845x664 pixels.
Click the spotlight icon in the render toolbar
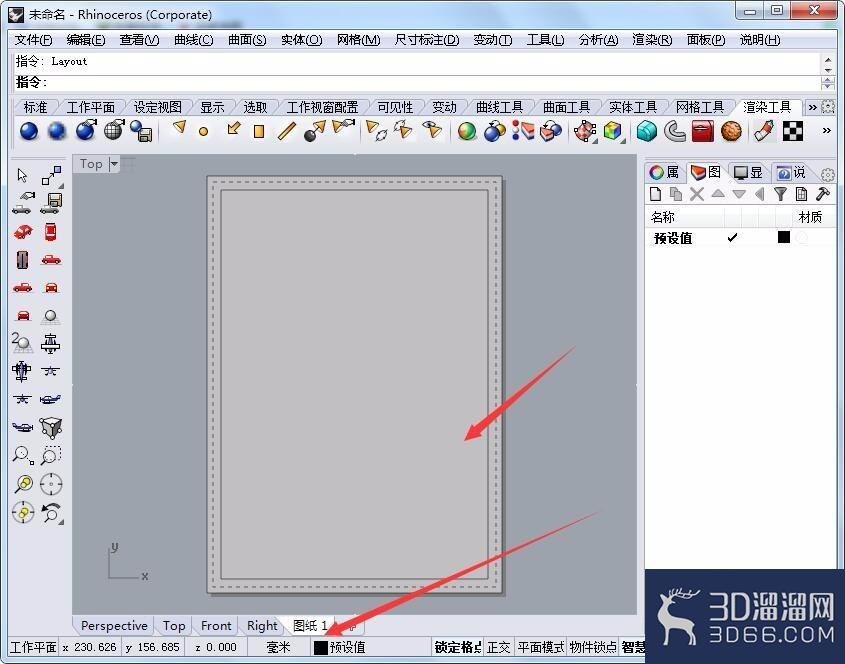click(x=179, y=128)
